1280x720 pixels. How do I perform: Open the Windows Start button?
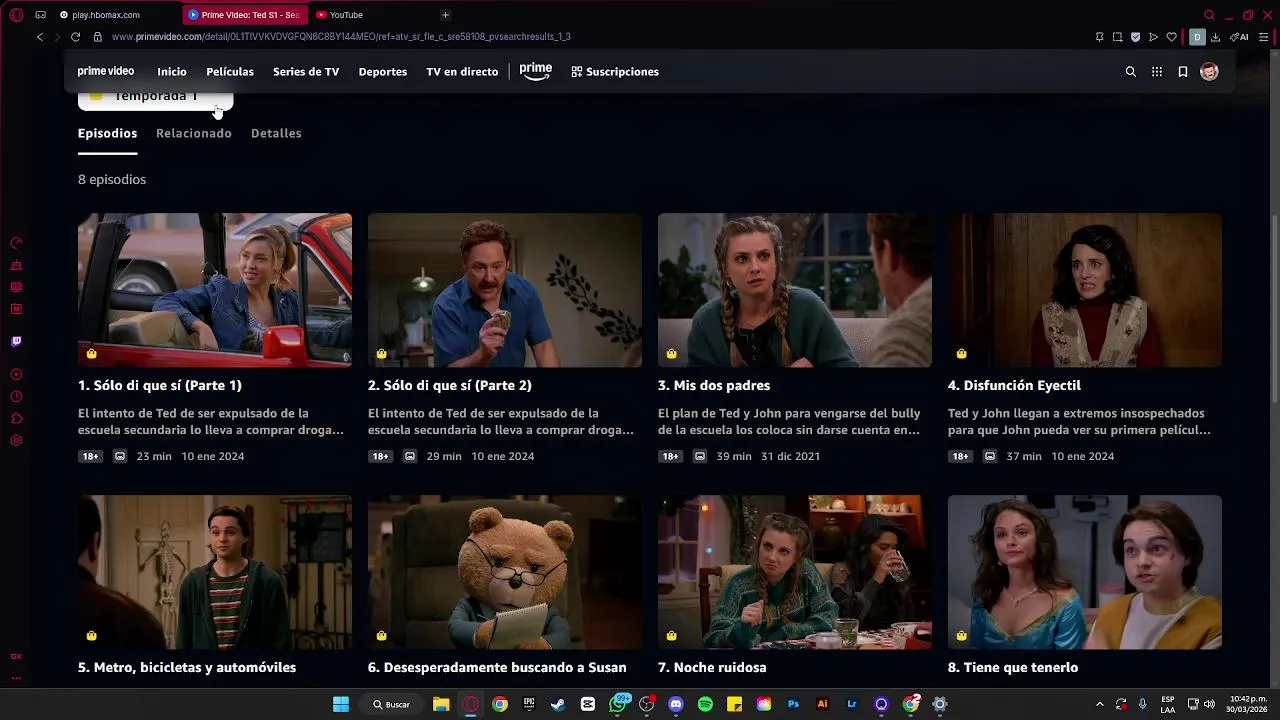341,704
